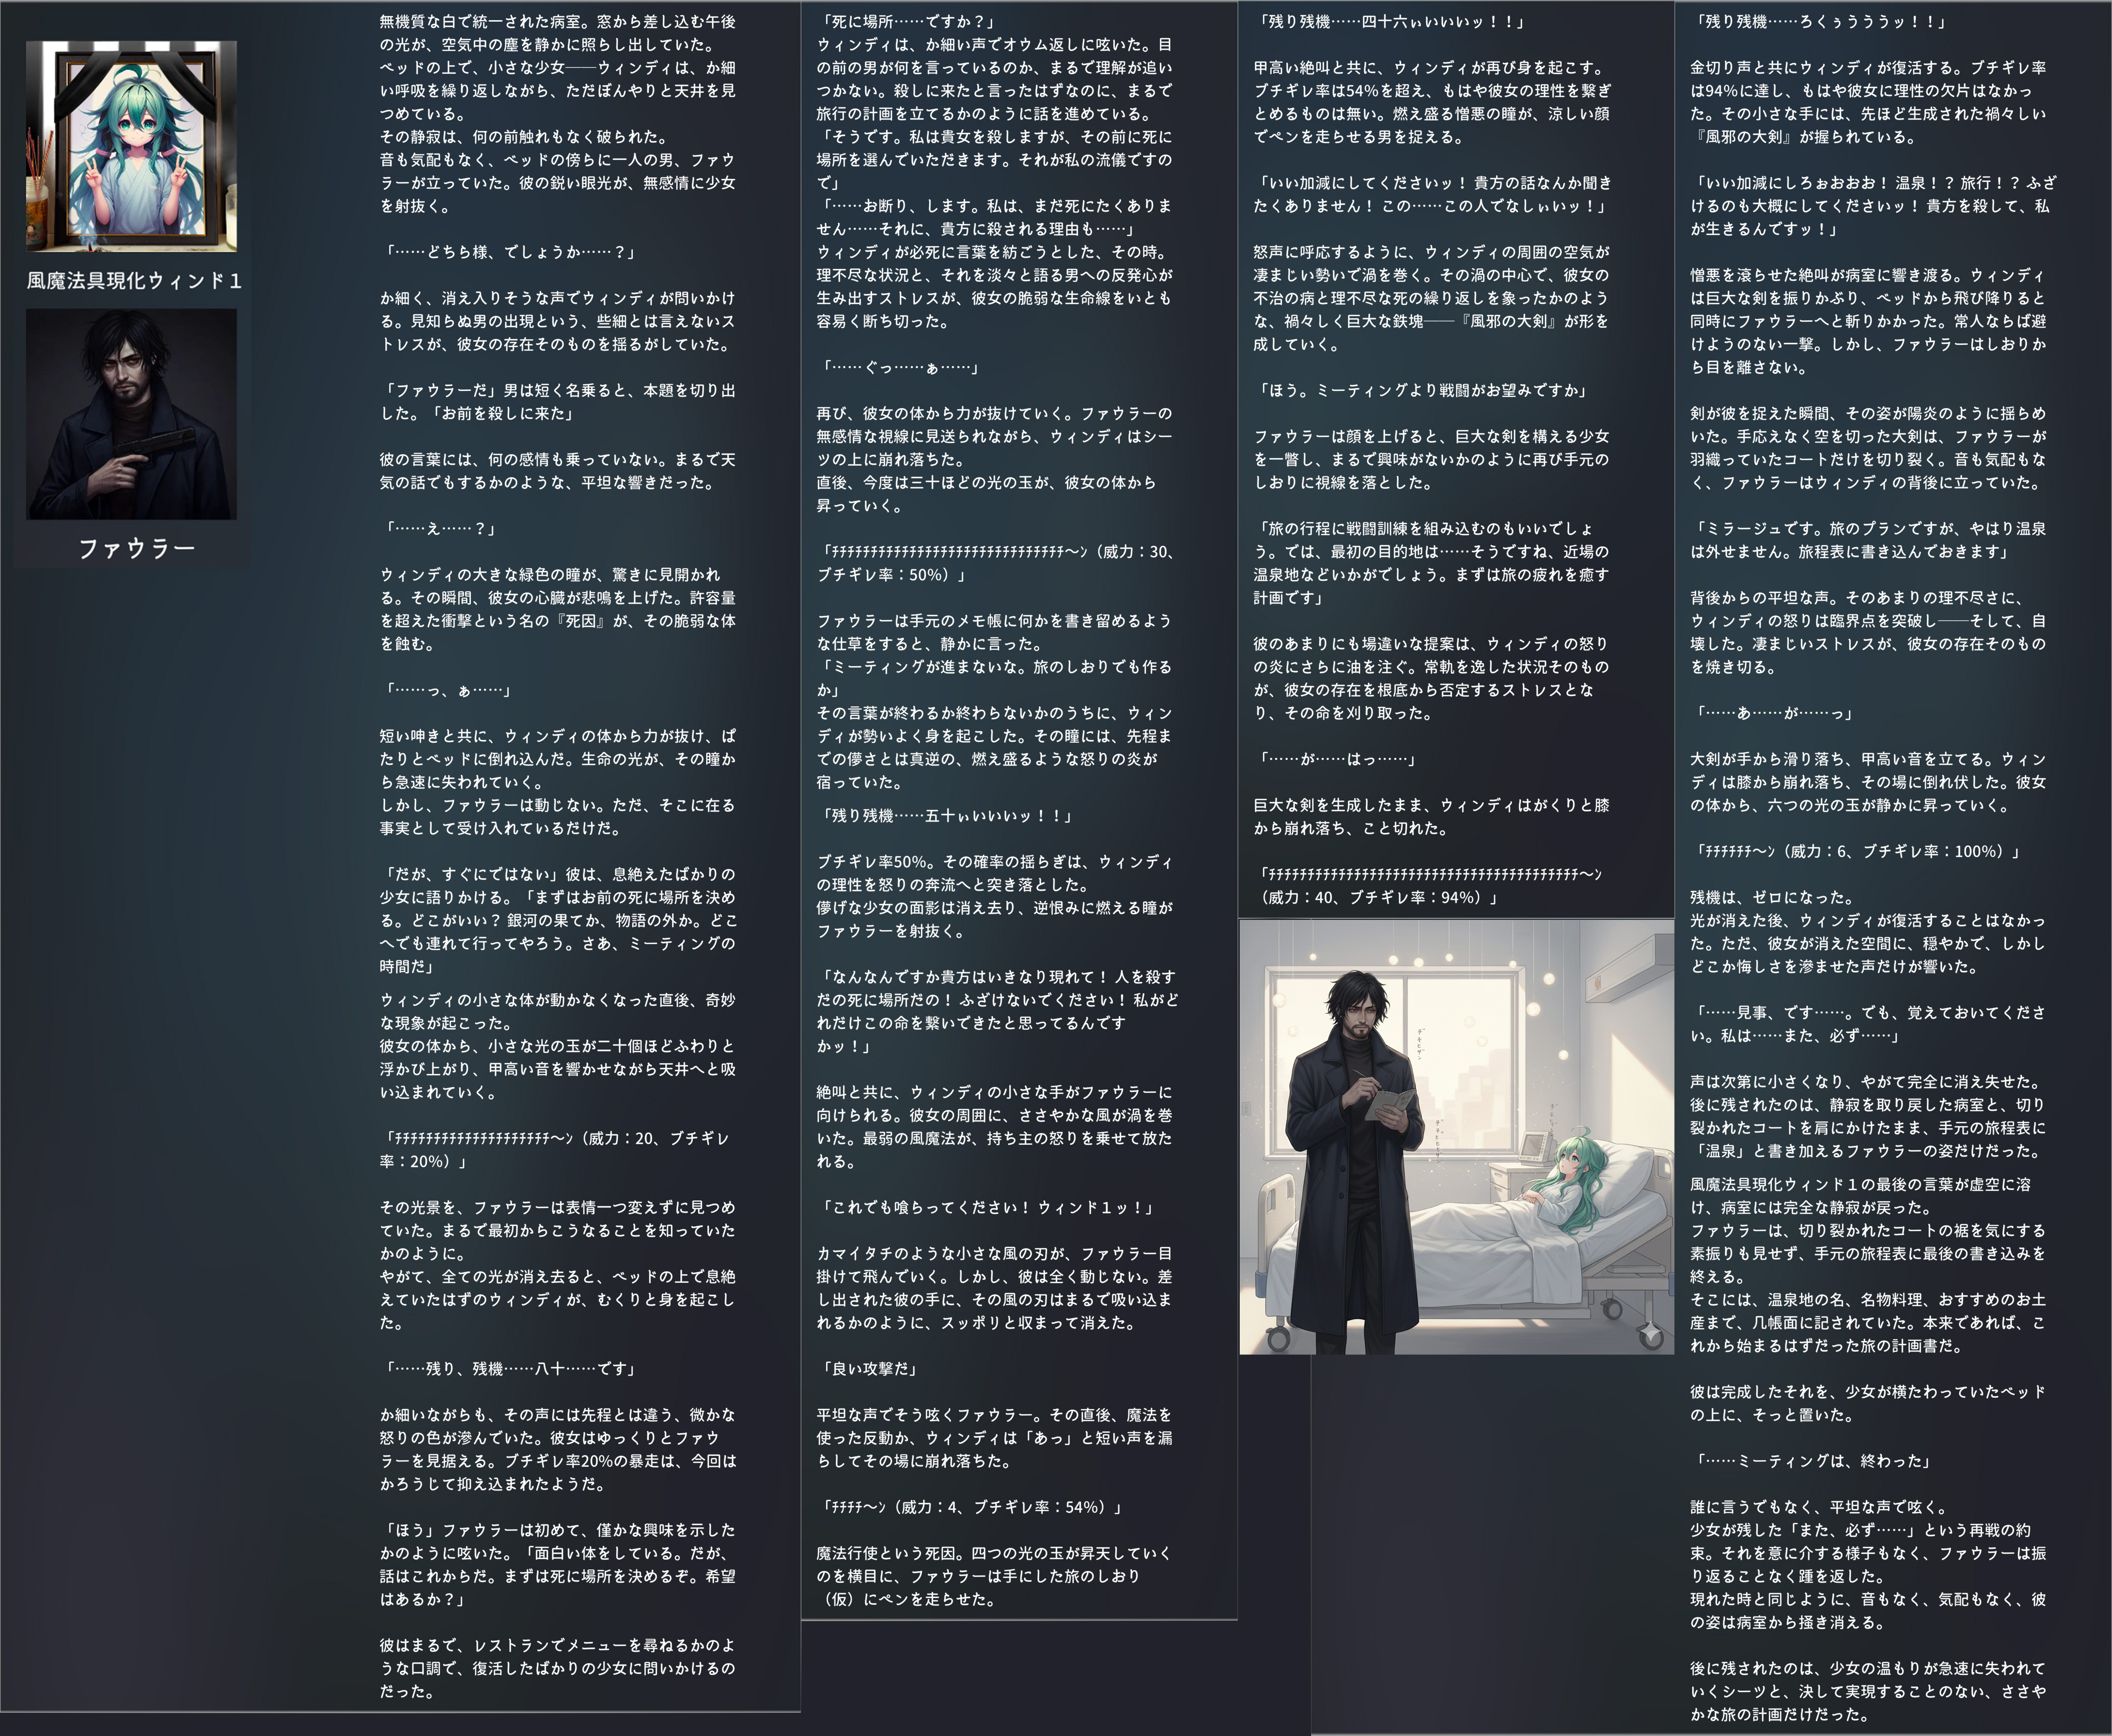The height and width of the screenshot is (1736, 2112).
Task: Click the line 「良い攻撃だ」
Action: click(x=869, y=1368)
